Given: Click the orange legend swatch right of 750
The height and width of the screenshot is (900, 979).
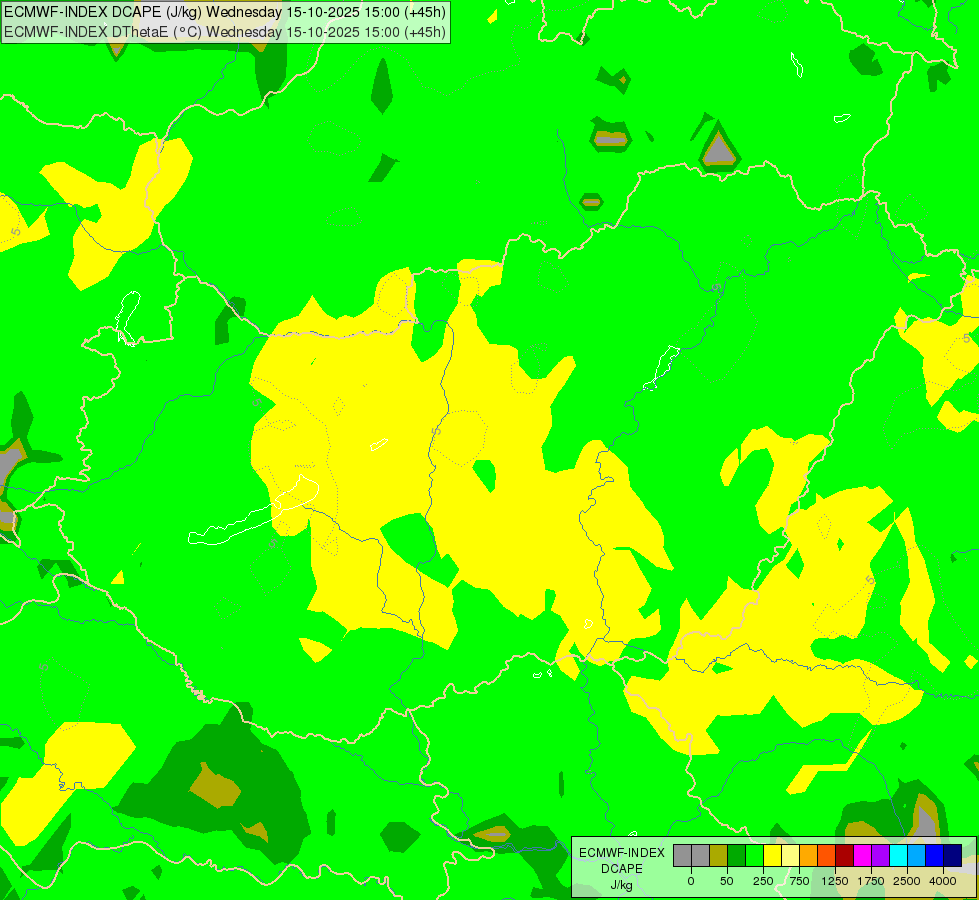Looking at the screenshot, I should click(809, 856).
